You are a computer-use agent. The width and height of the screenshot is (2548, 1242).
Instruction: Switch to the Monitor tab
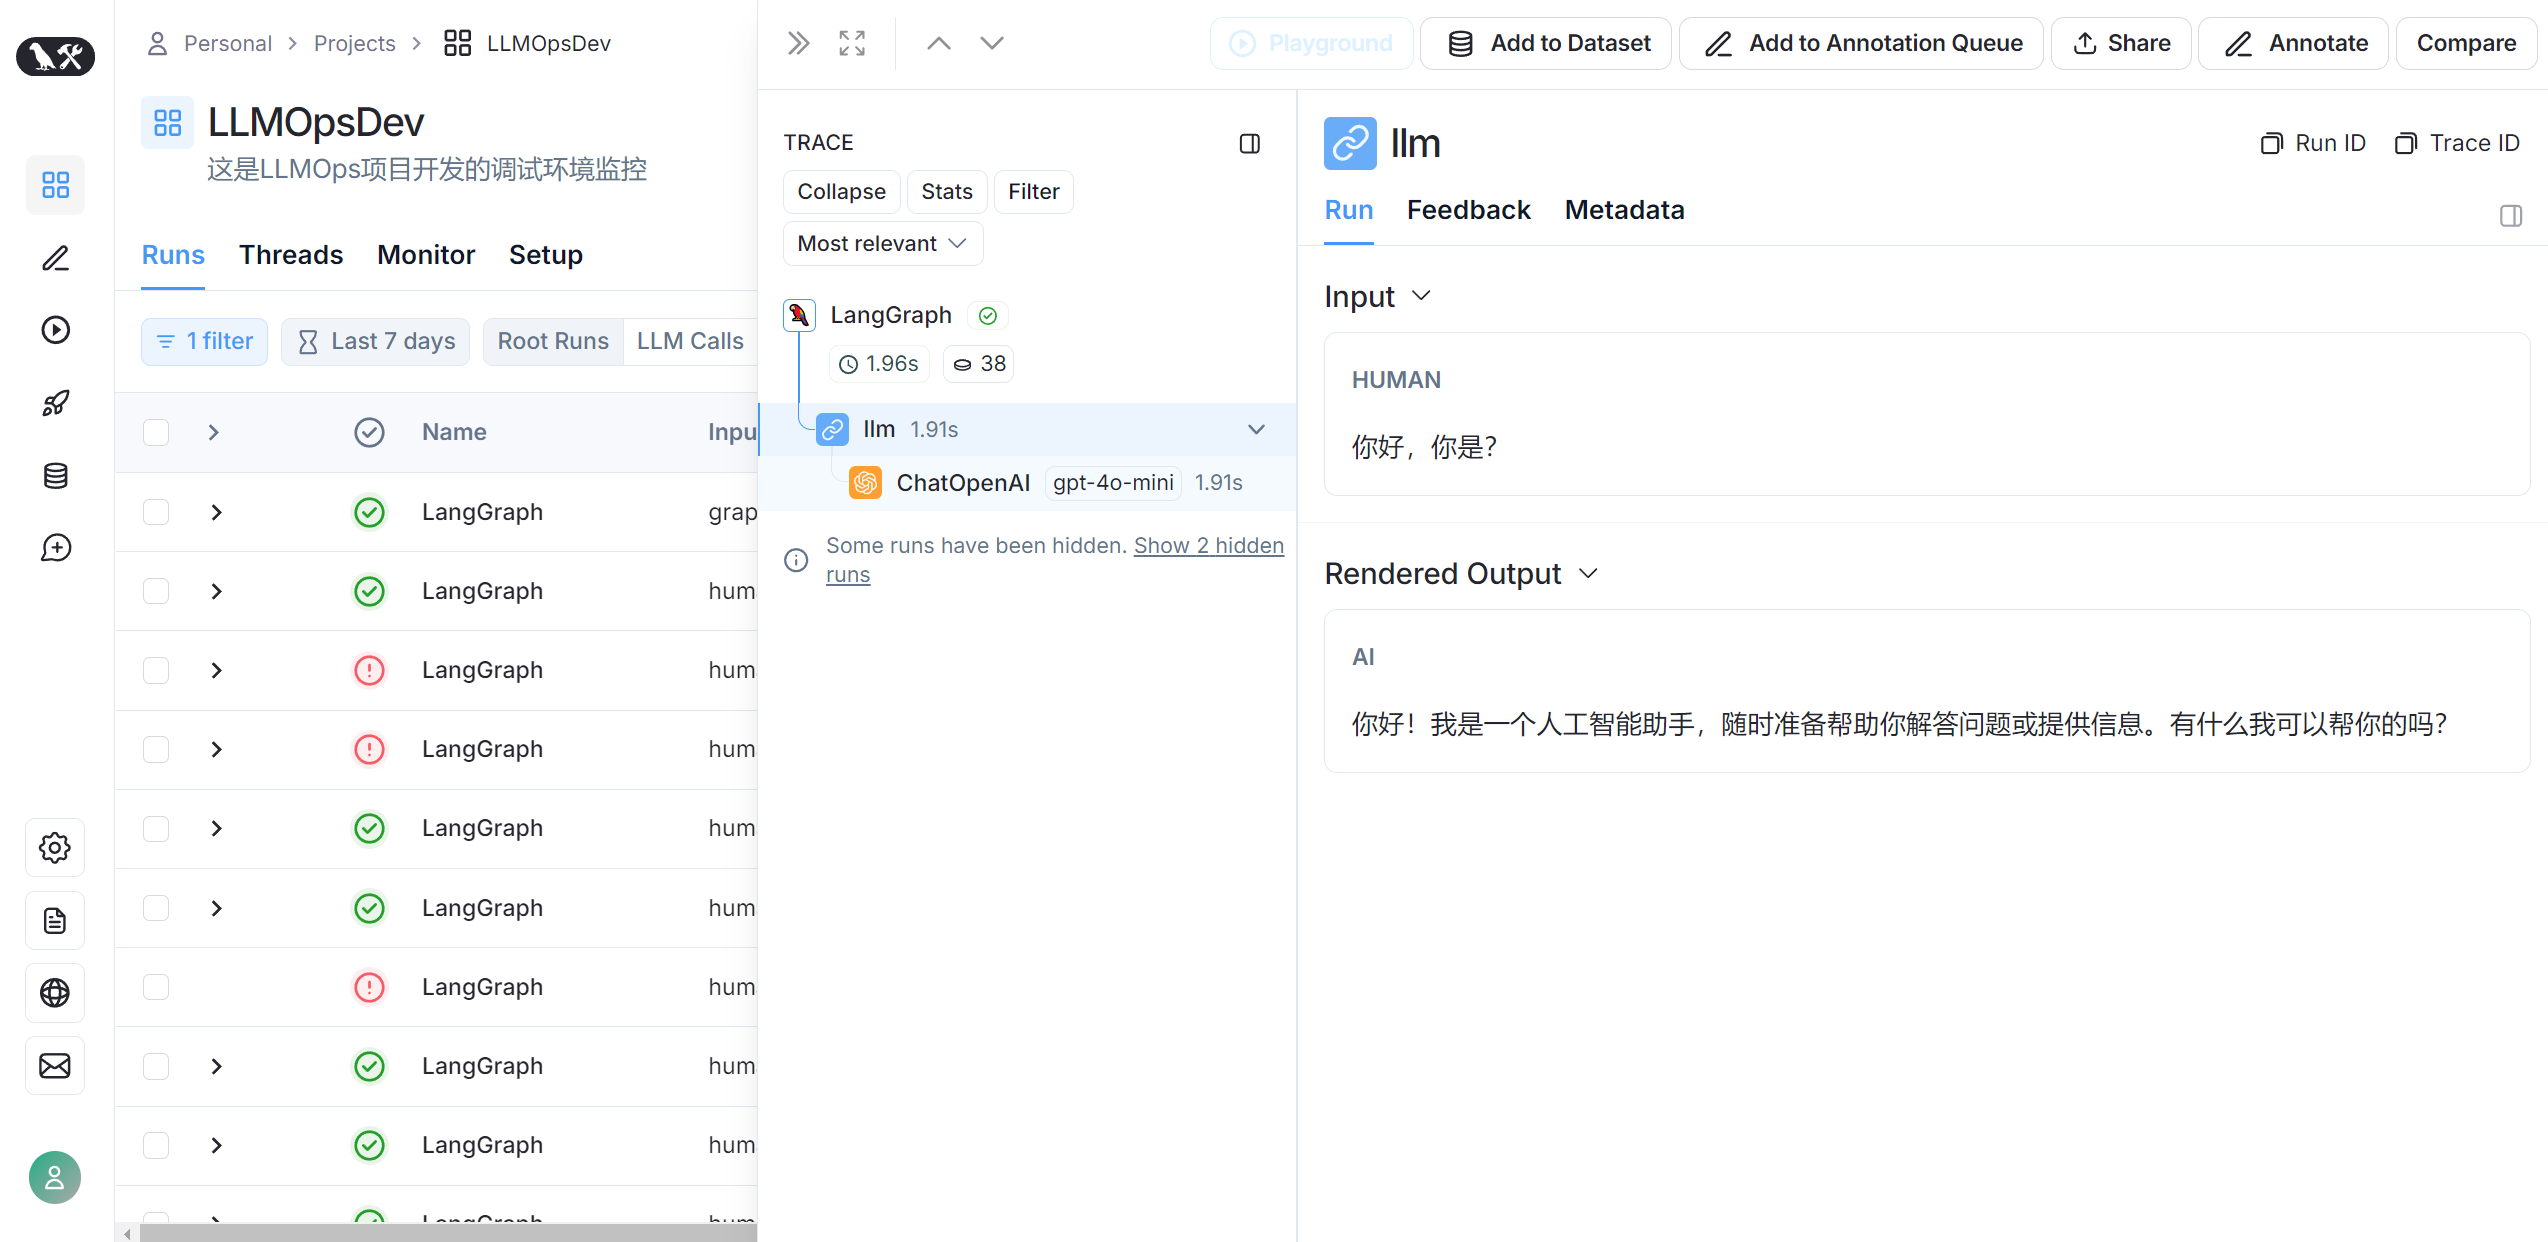[x=426, y=255]
